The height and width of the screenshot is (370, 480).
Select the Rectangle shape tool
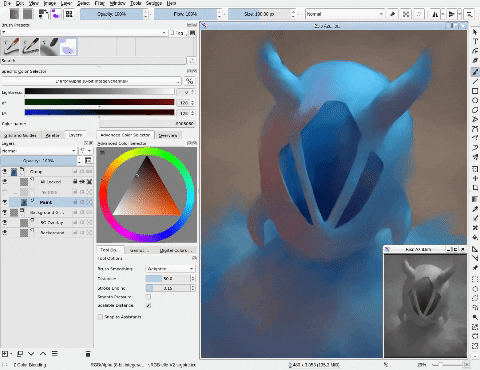coord(475,91)
